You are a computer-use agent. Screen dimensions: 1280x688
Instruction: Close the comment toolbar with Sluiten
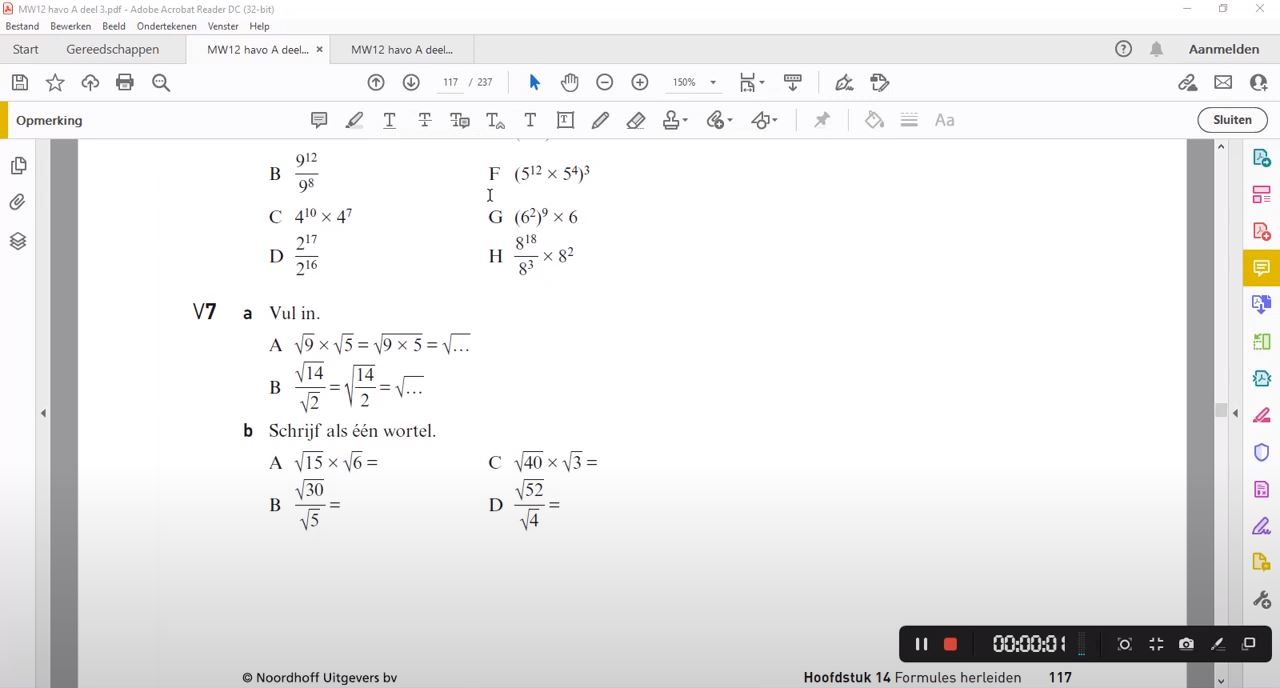tap(1232, 120)
